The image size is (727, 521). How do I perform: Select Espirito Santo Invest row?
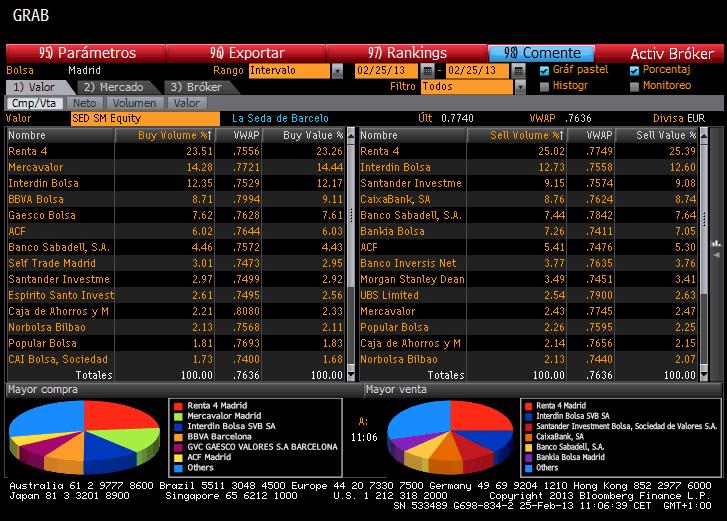(176, 295)
